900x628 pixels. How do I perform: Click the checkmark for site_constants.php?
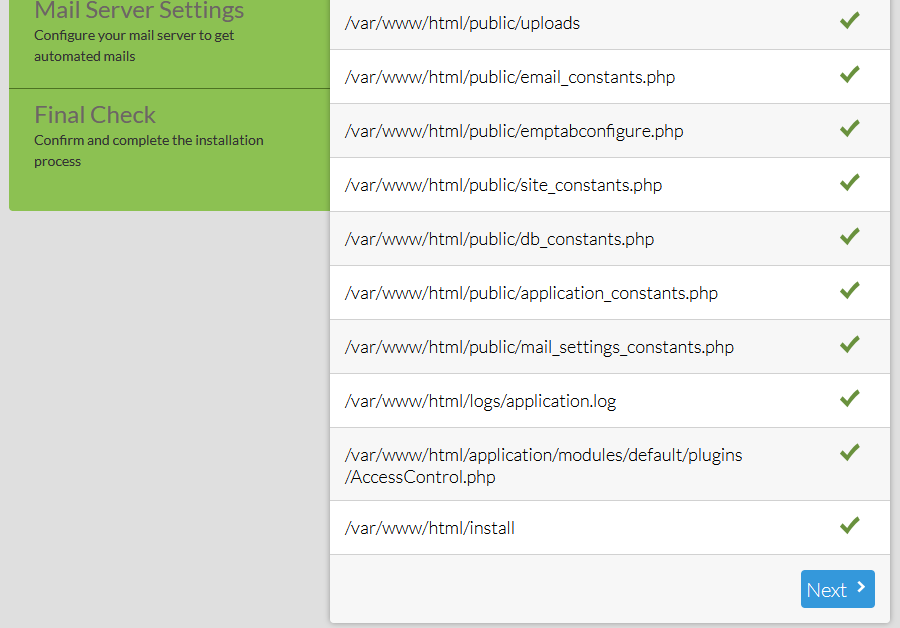pos(850,182)
